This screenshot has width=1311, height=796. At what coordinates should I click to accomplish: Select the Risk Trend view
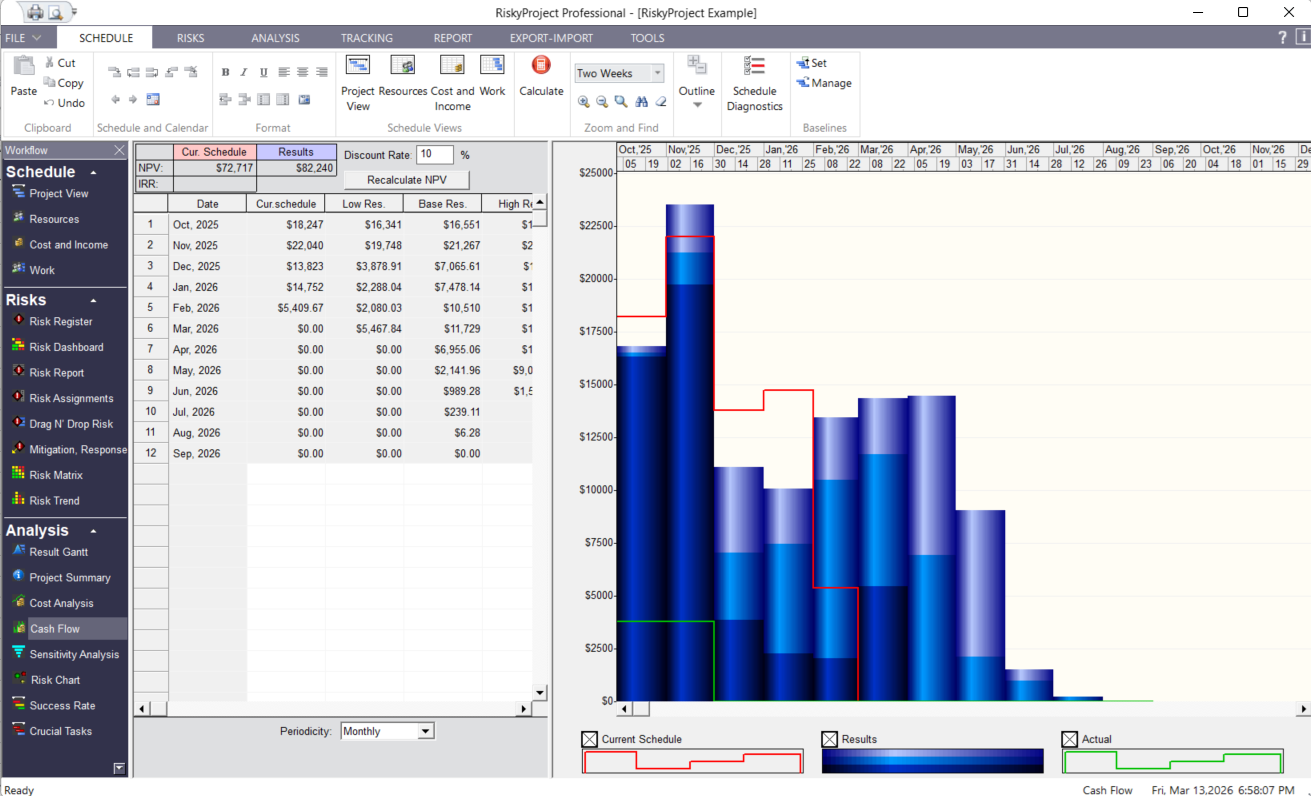click(x=54, y=500)
